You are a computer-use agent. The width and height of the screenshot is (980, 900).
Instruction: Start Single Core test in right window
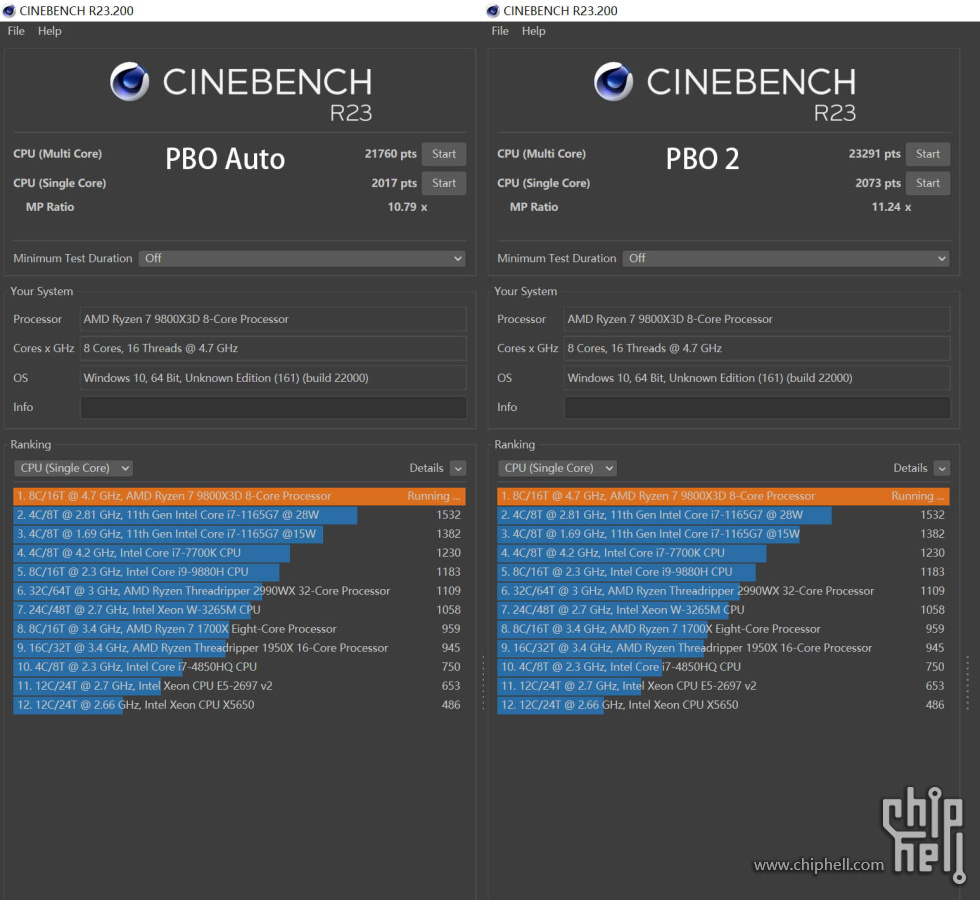coord(928,183)
